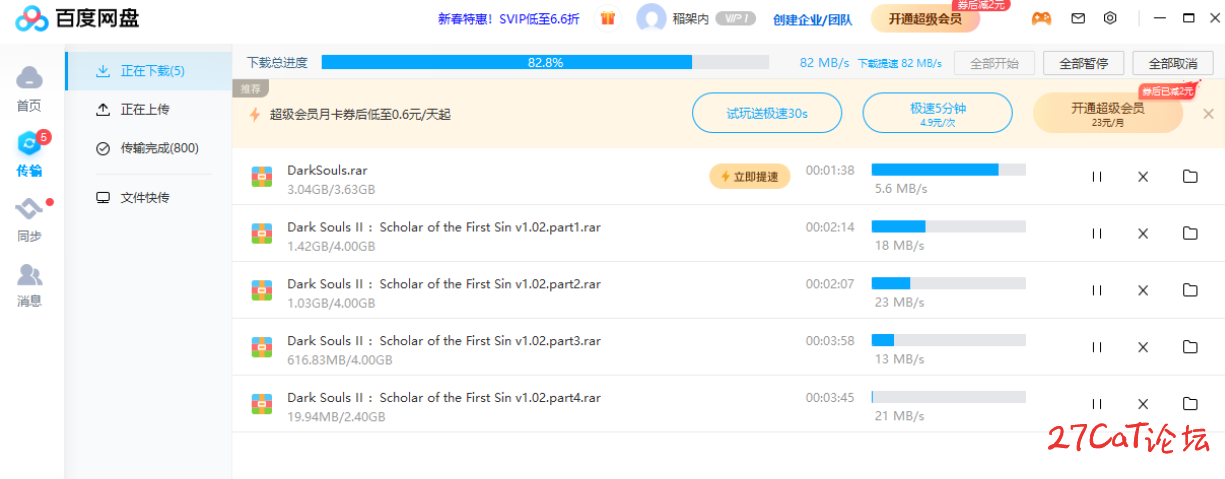Pause the part2.rar download
This screenshot has height=479, width=1225.
[x=1097, y=290]
